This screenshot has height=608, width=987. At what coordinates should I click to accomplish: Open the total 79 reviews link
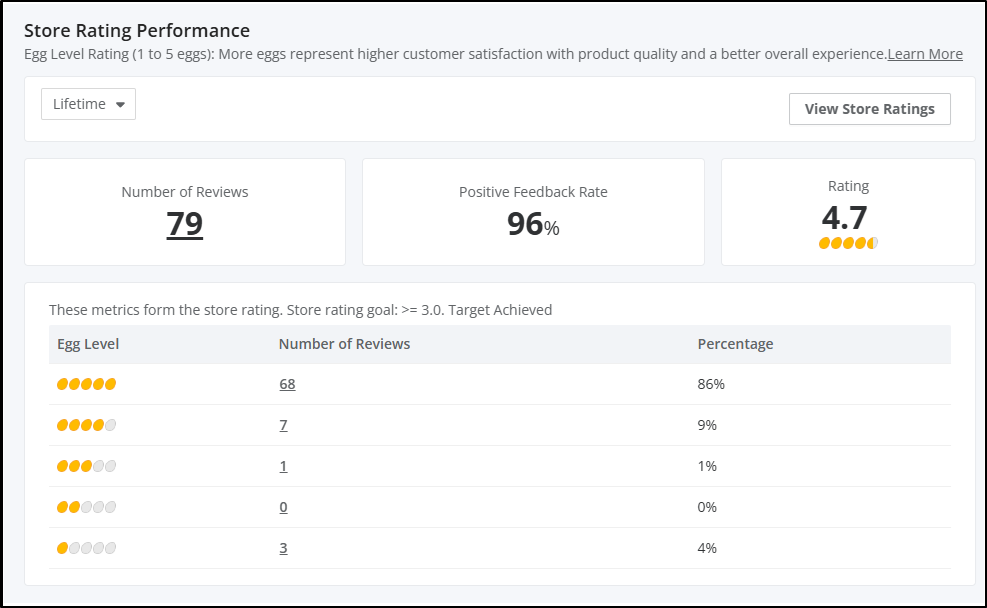[184, 224]
